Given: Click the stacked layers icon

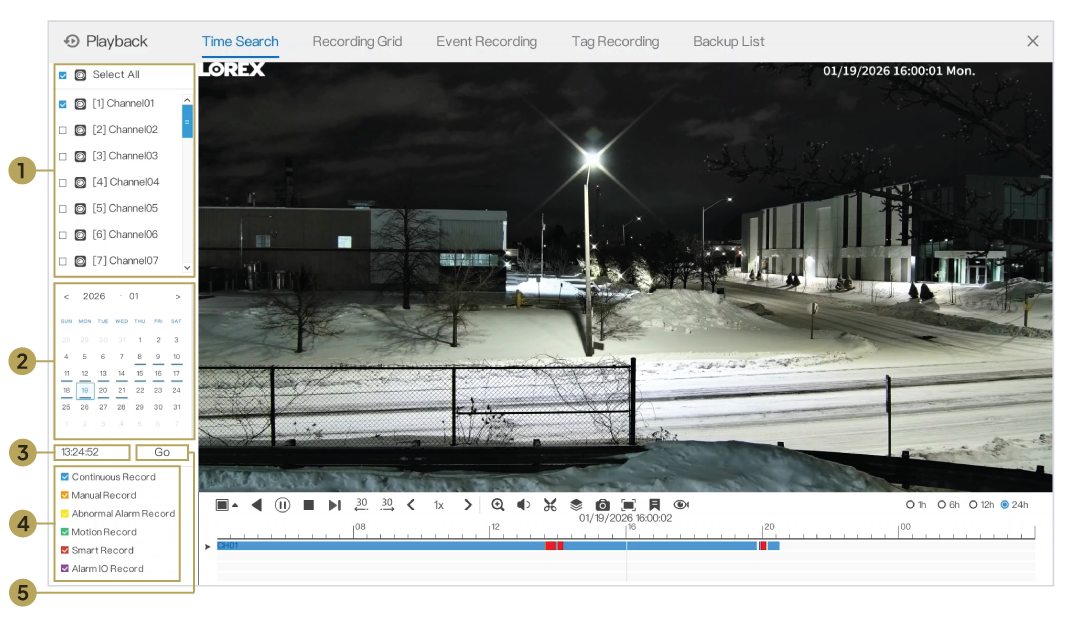Looking at the screenshot, I should click(x=576, y=505).
